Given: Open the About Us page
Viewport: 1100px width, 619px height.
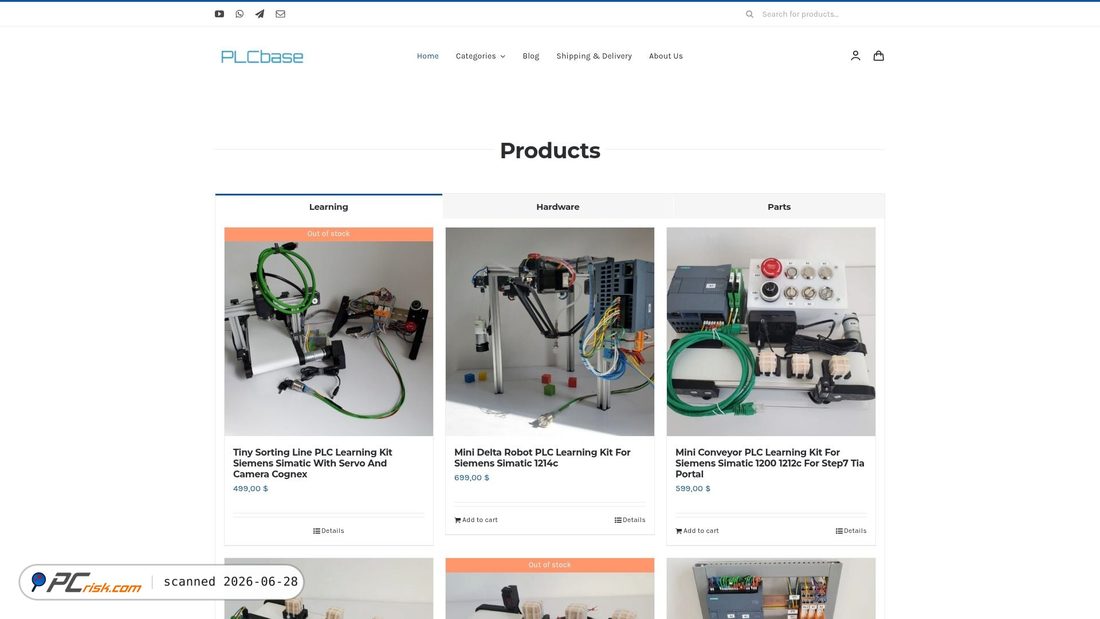Looking at the screenshot, I should [x=665, y=56].
